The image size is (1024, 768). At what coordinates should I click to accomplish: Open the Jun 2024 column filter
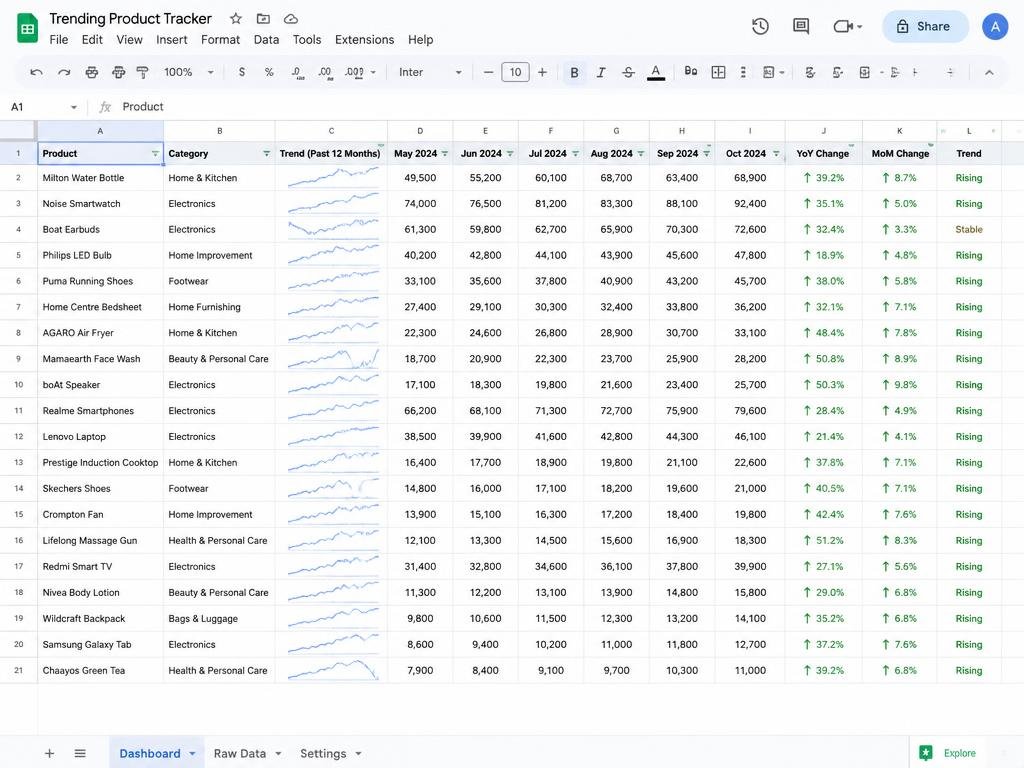[510, 153]
